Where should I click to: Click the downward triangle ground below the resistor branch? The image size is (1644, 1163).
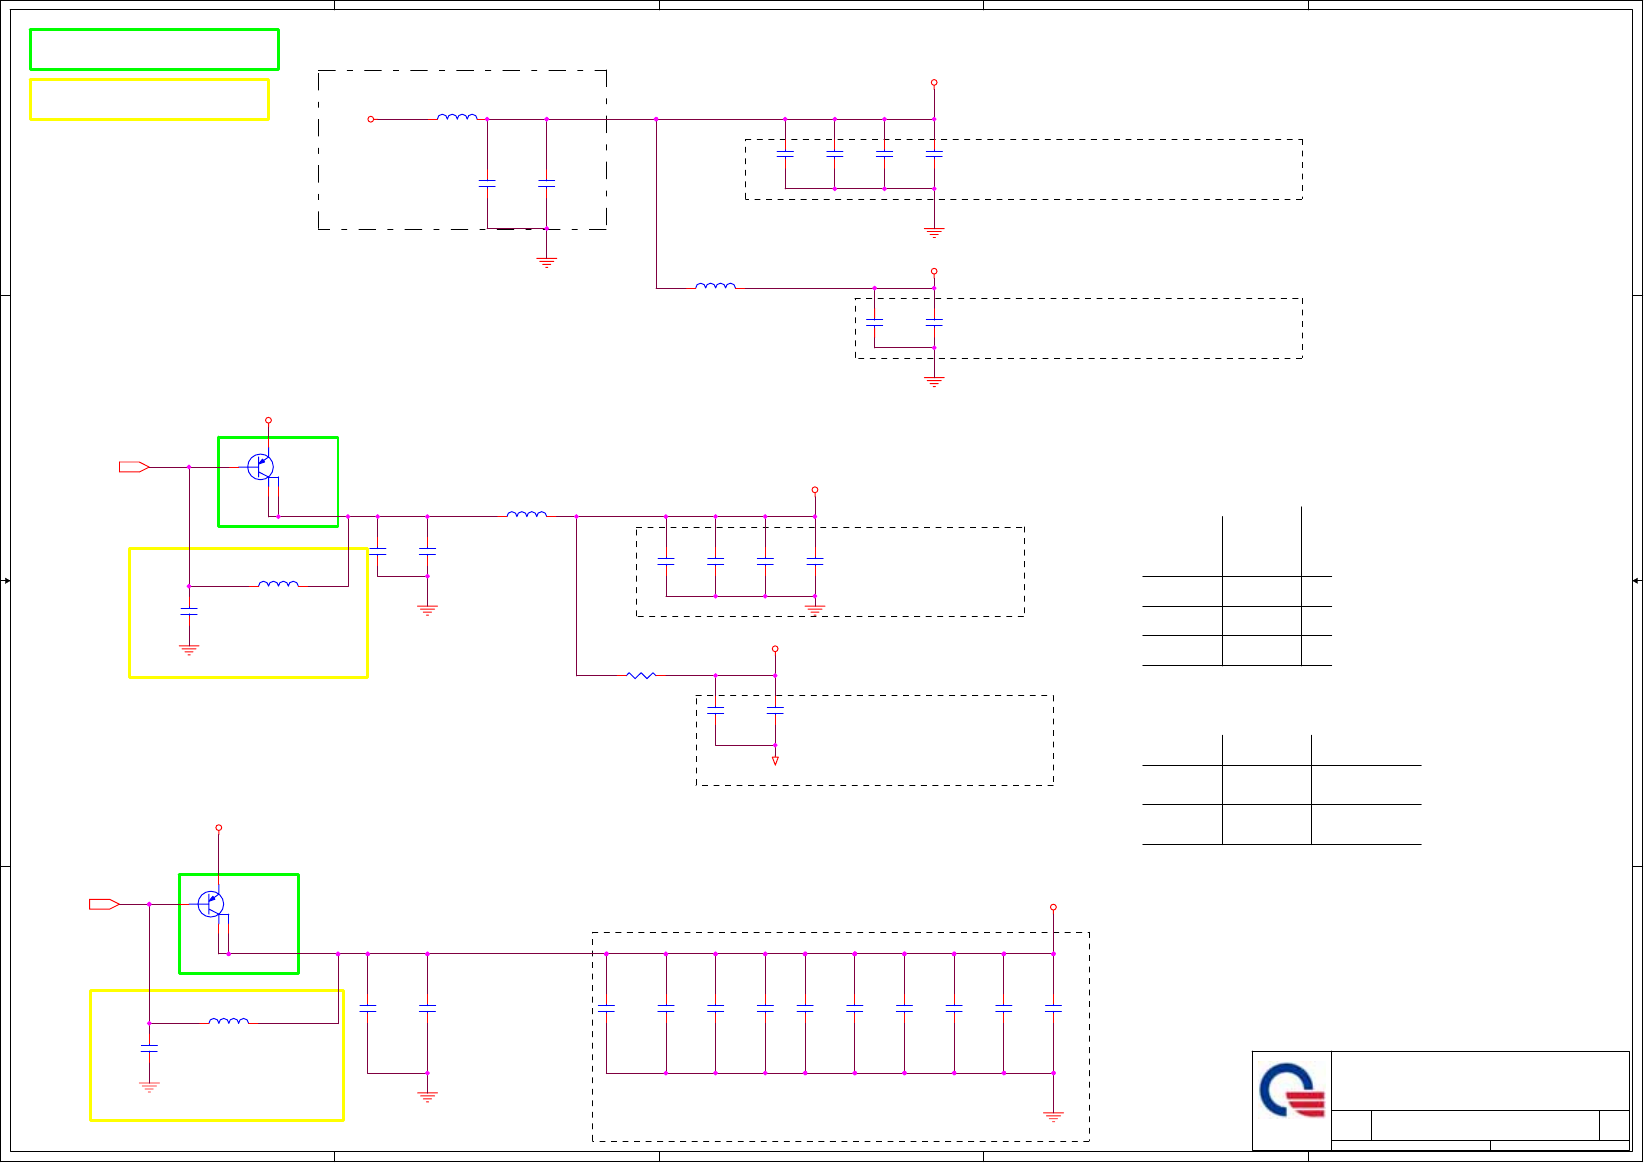(775, 761)
